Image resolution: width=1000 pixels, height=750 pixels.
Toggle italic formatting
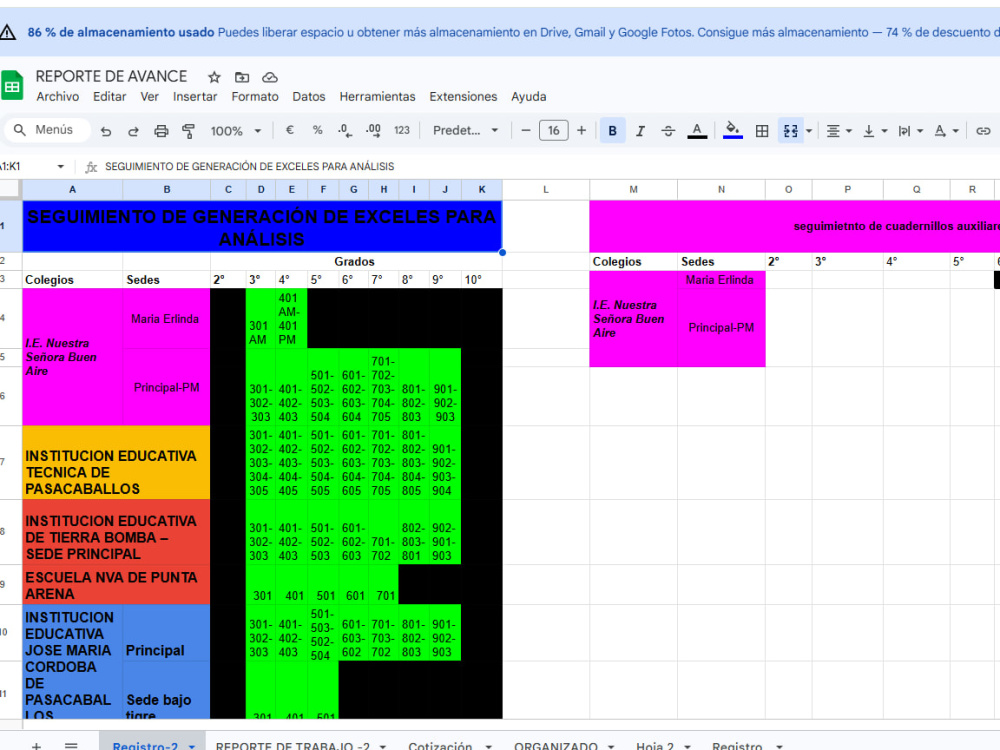click(x=640, y=131)
